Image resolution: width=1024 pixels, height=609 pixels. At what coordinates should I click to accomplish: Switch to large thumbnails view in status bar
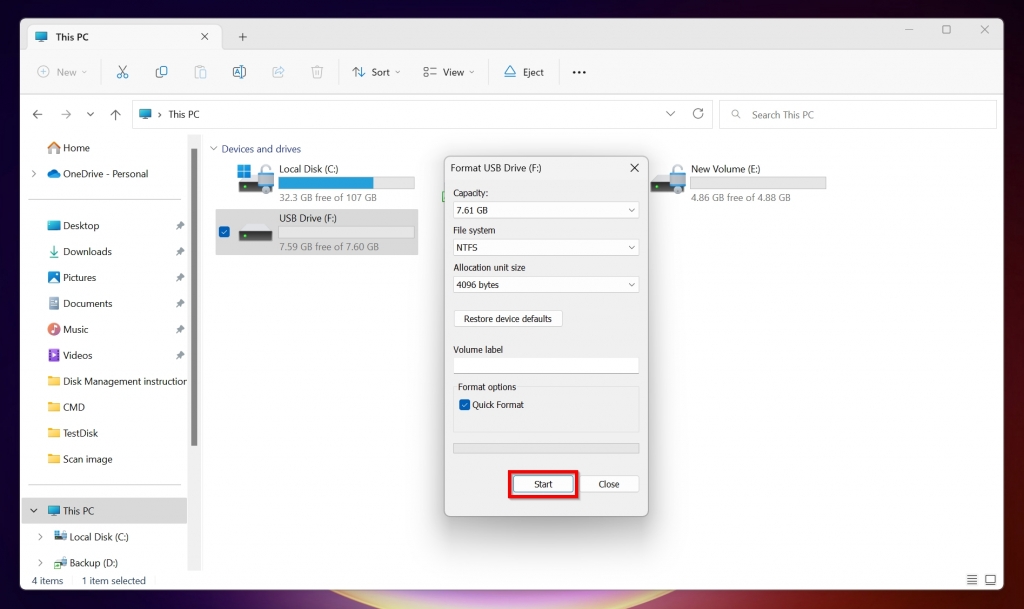point(990,579)
